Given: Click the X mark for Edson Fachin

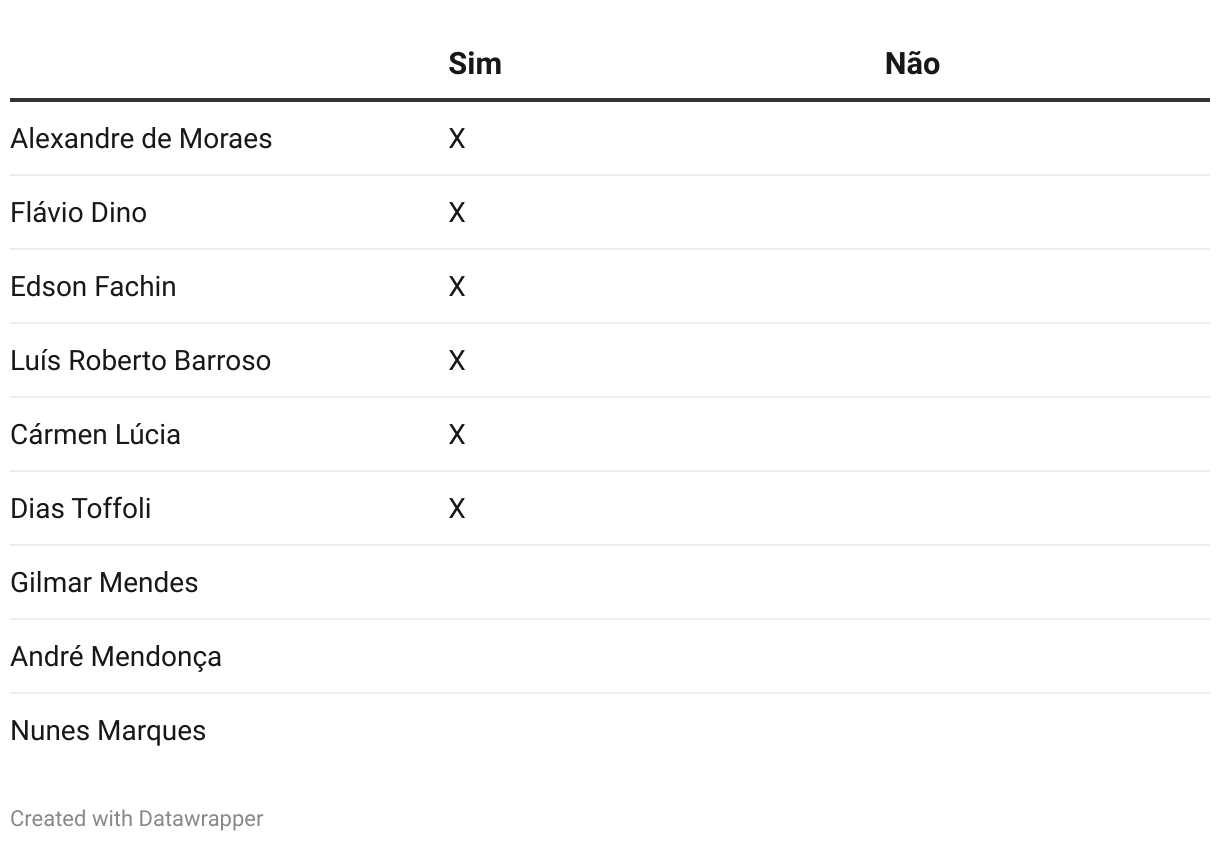Looking at the screenshot, I should coord(457,286).
